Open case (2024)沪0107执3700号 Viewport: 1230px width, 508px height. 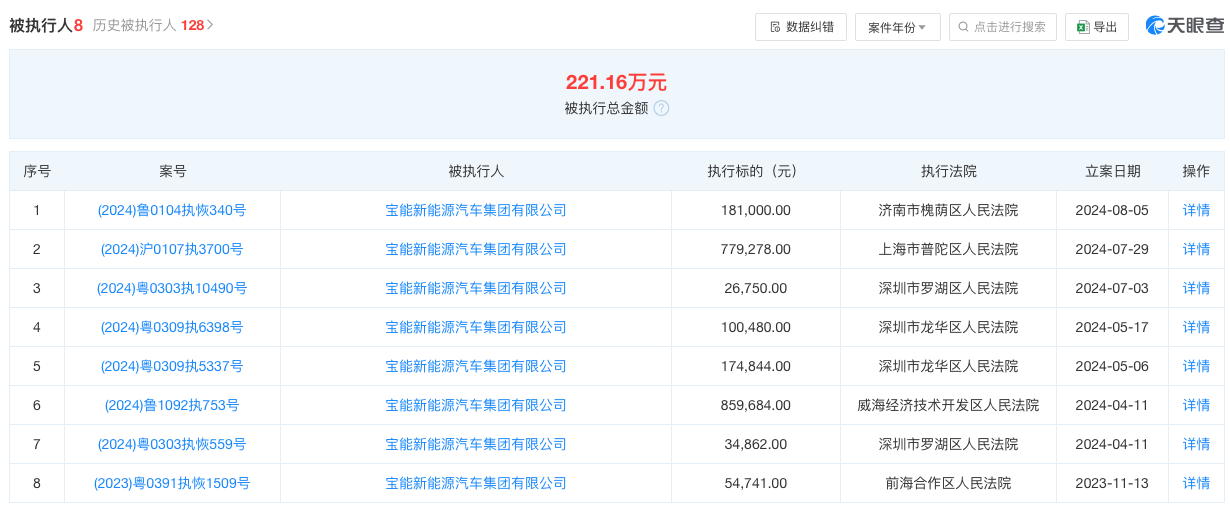click(172, 249)
